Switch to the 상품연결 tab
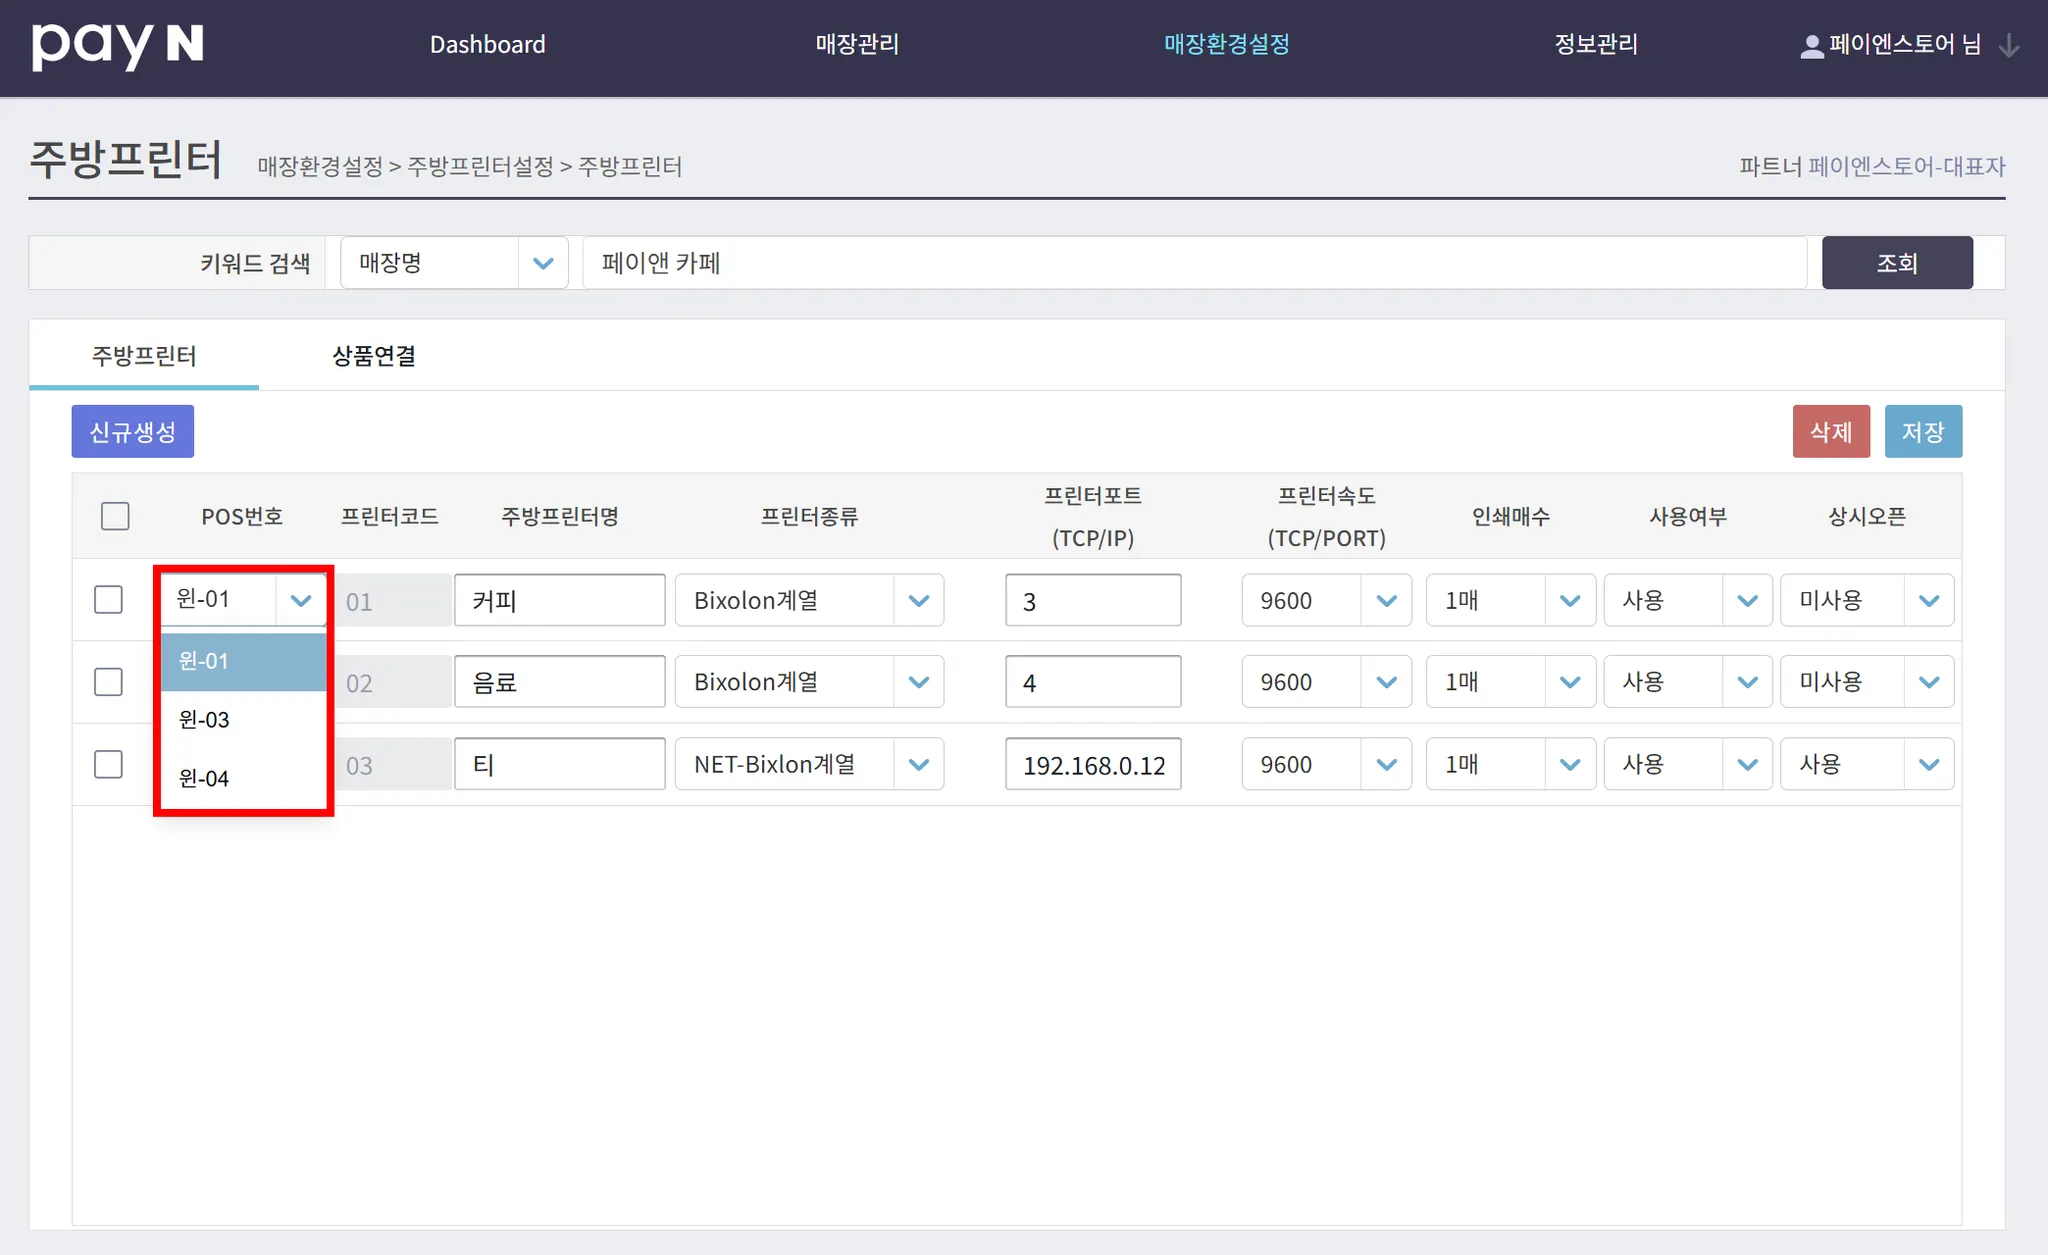Viewport: 2048px width, 1255px height. [x=374, y=356]
